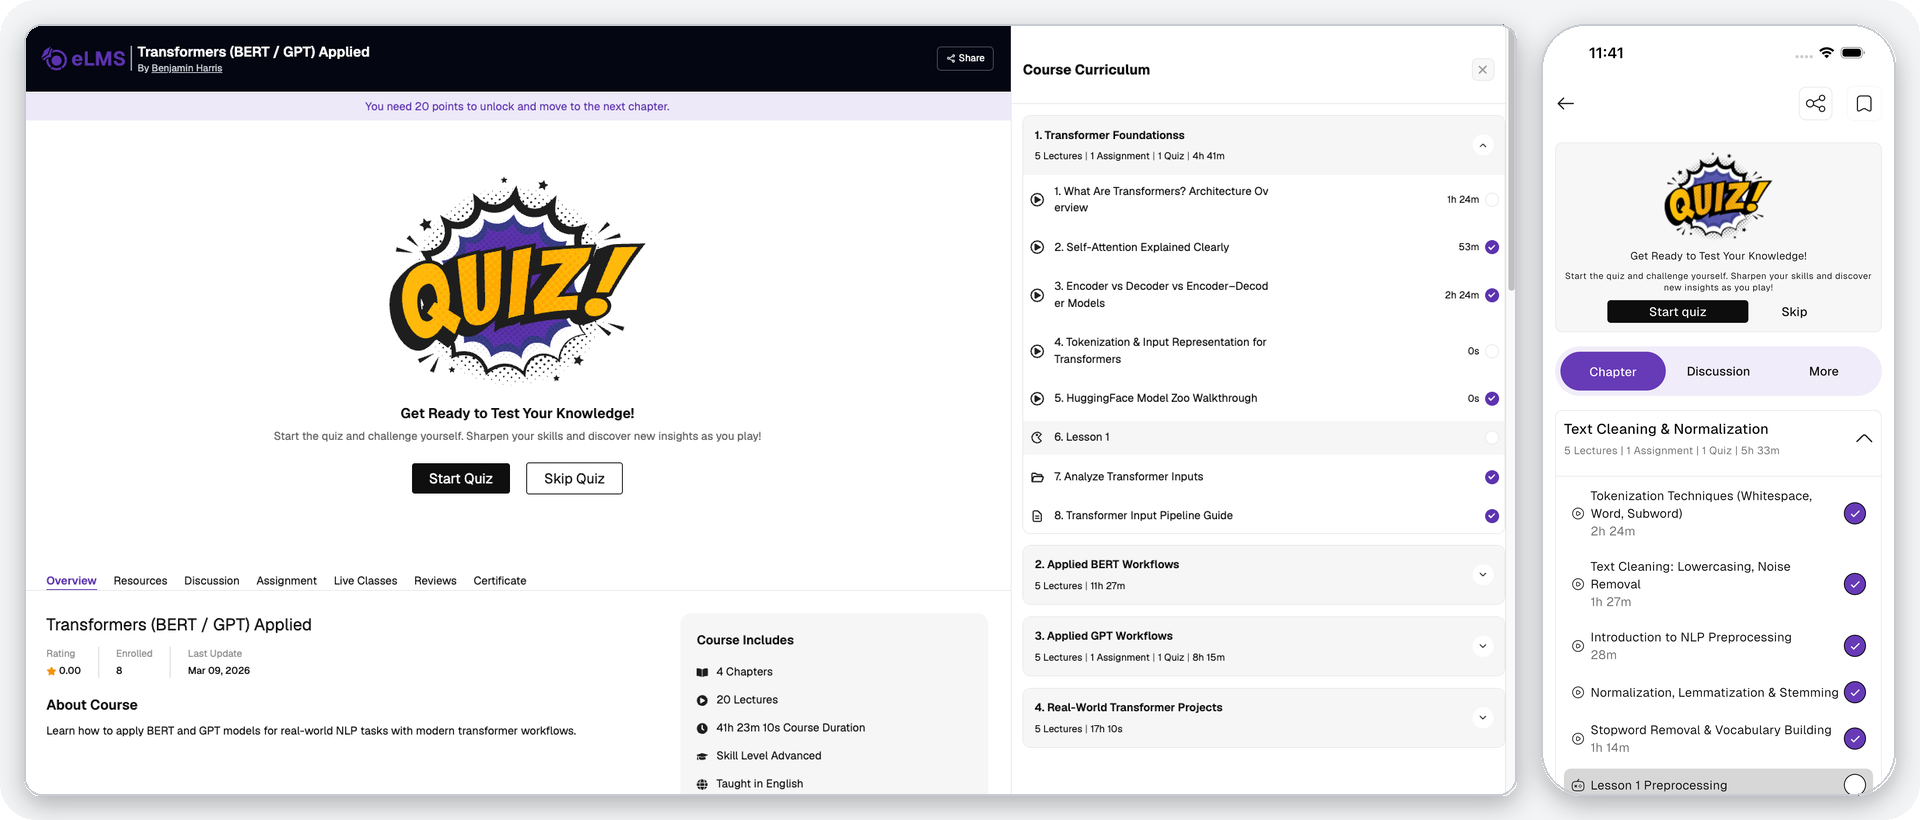Toggle completion for What Are Transformers lecture

(1492, 200)
